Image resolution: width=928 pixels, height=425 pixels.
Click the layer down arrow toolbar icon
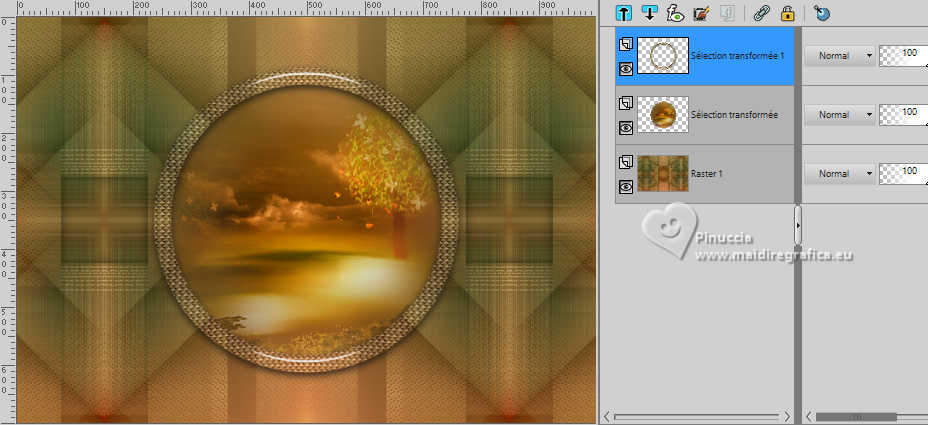point(649,13)
